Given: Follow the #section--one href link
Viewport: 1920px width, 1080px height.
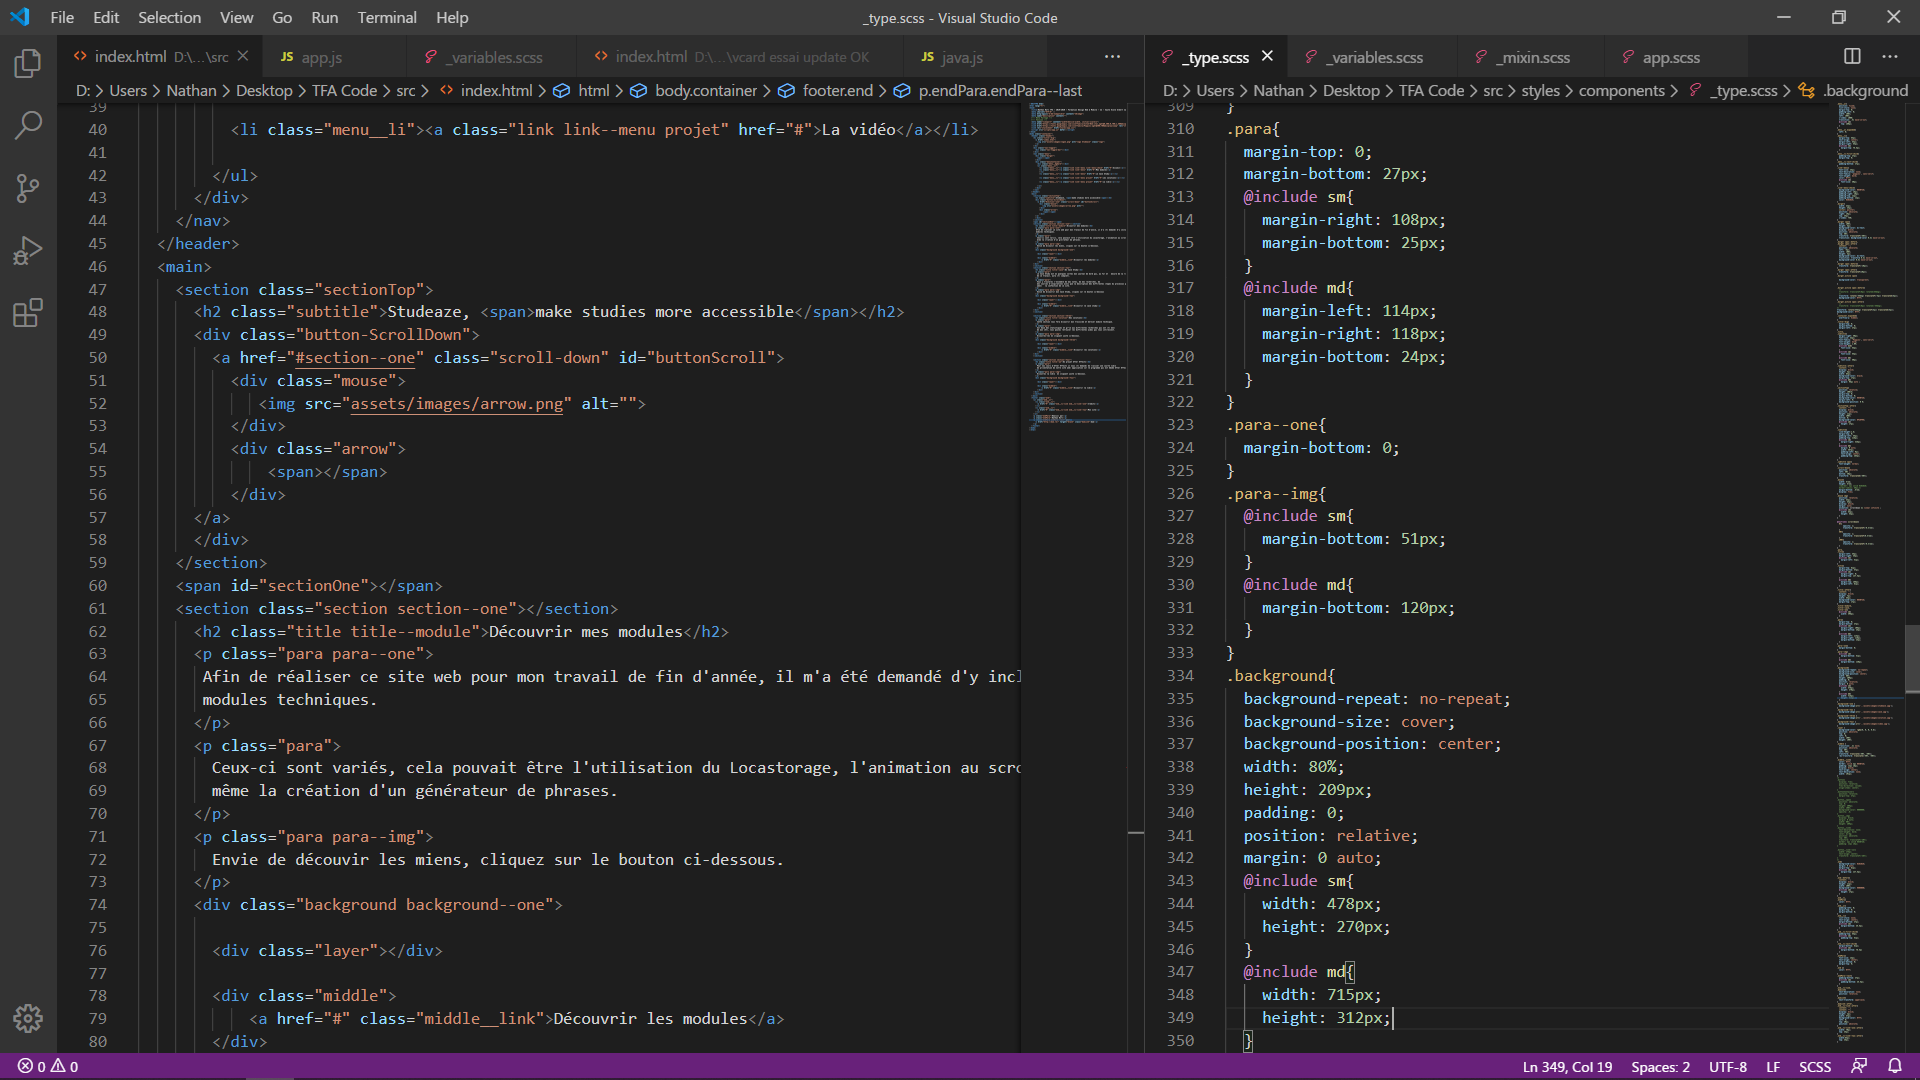Looking at the screenshot, I should pos(355,357).
